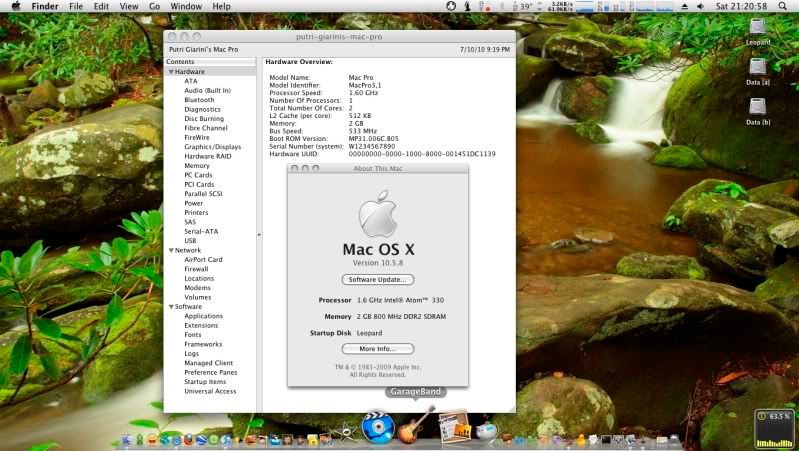Click the network speed readout in menu bar
799x451 pixels.
tap(559, 6)
